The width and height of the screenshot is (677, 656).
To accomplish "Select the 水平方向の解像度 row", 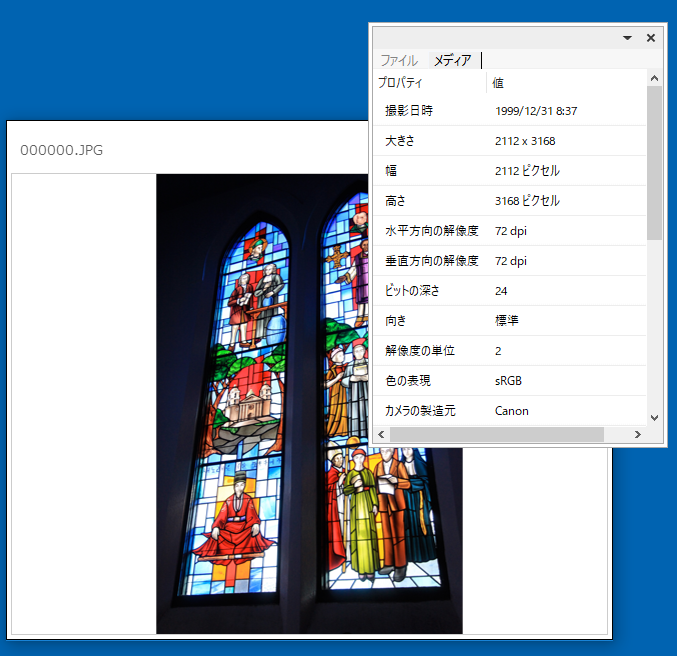I will click(x=509, y=231).
